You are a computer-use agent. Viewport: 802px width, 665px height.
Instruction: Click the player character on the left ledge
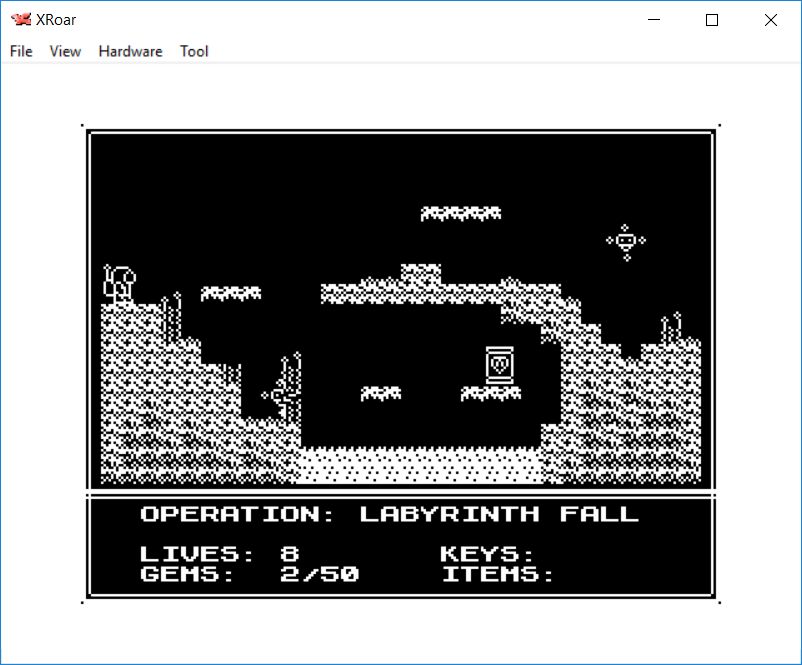tap(119, 283)
